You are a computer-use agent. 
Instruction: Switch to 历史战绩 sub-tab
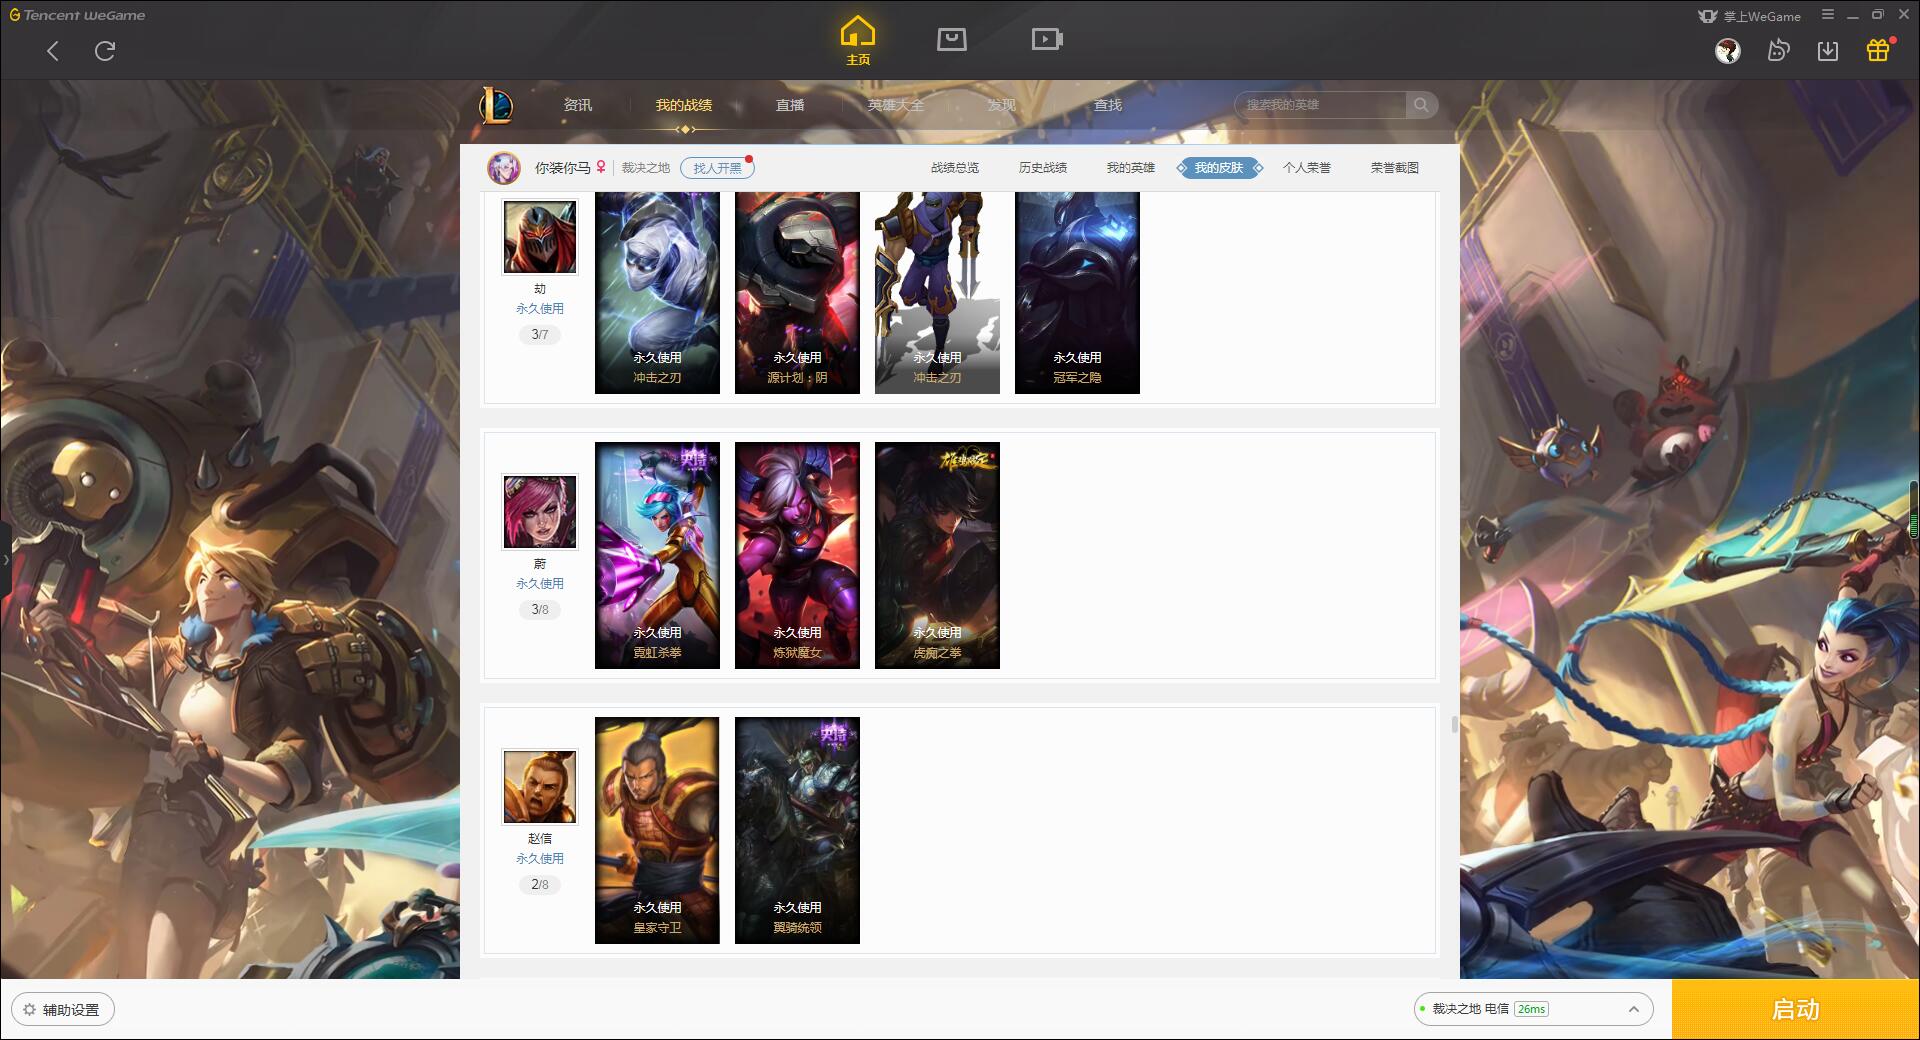(x=1043, y=168)
